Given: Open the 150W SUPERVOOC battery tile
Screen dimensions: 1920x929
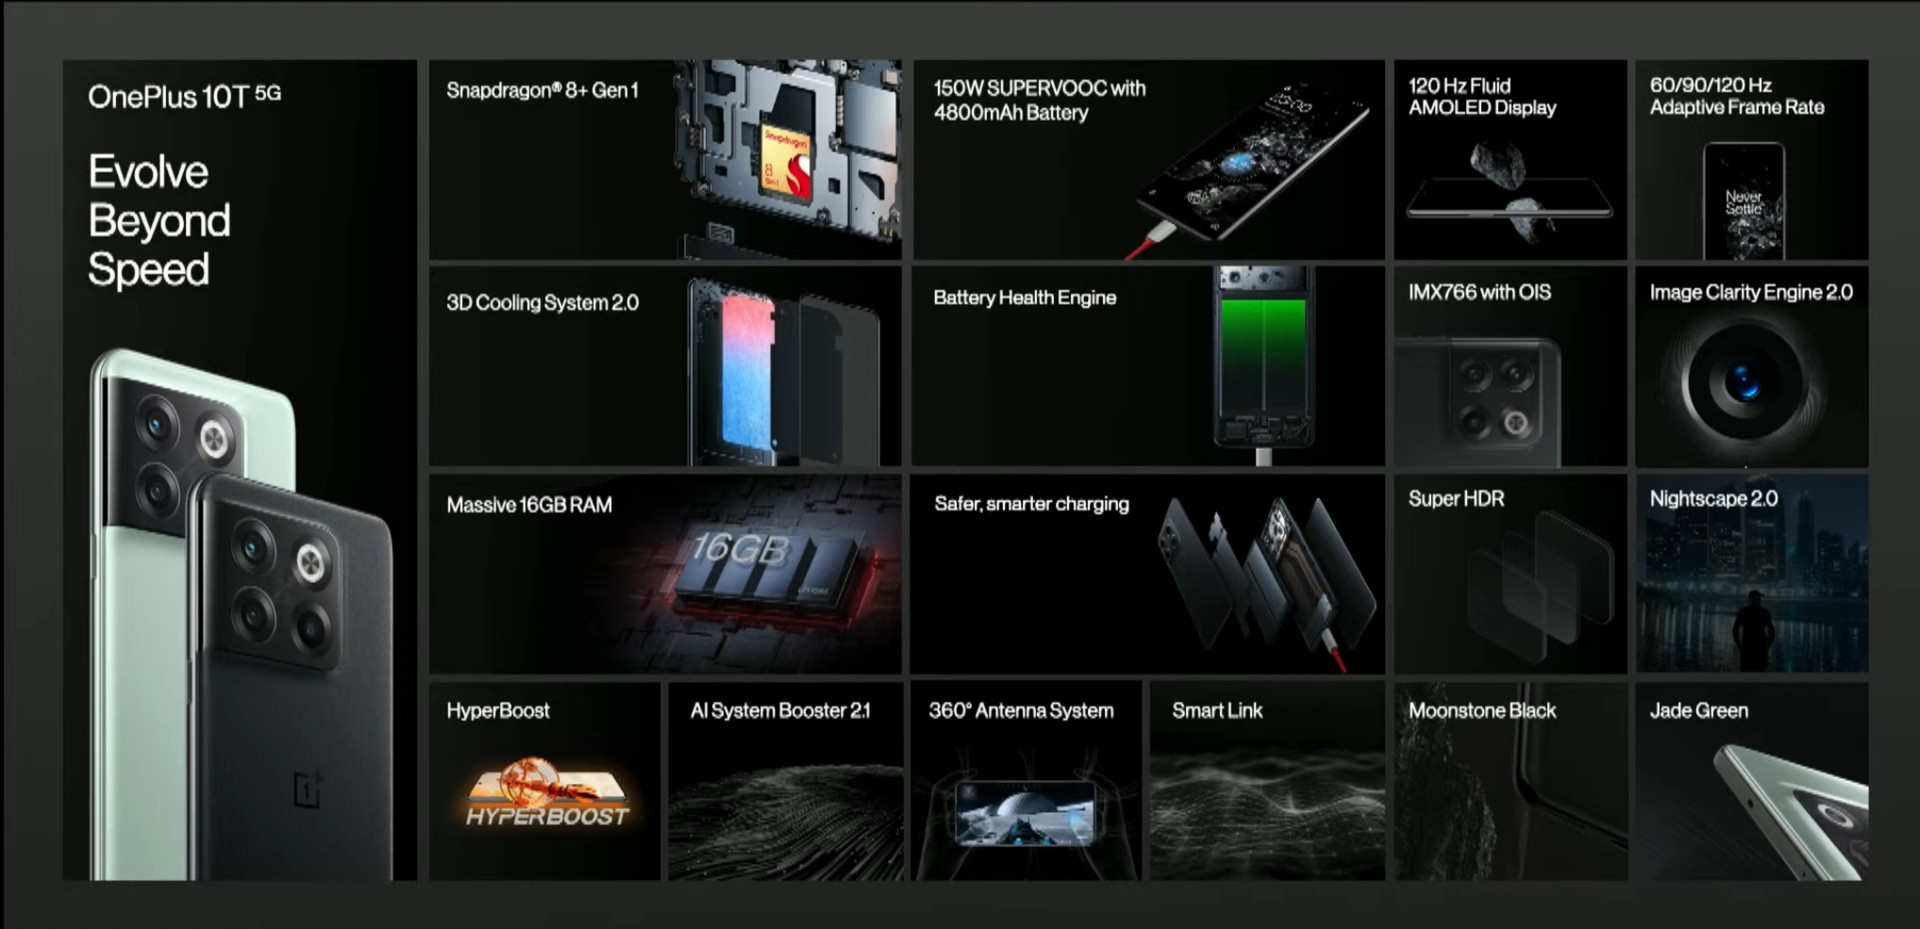Looking at the screenshot, I should (1148, 160).
